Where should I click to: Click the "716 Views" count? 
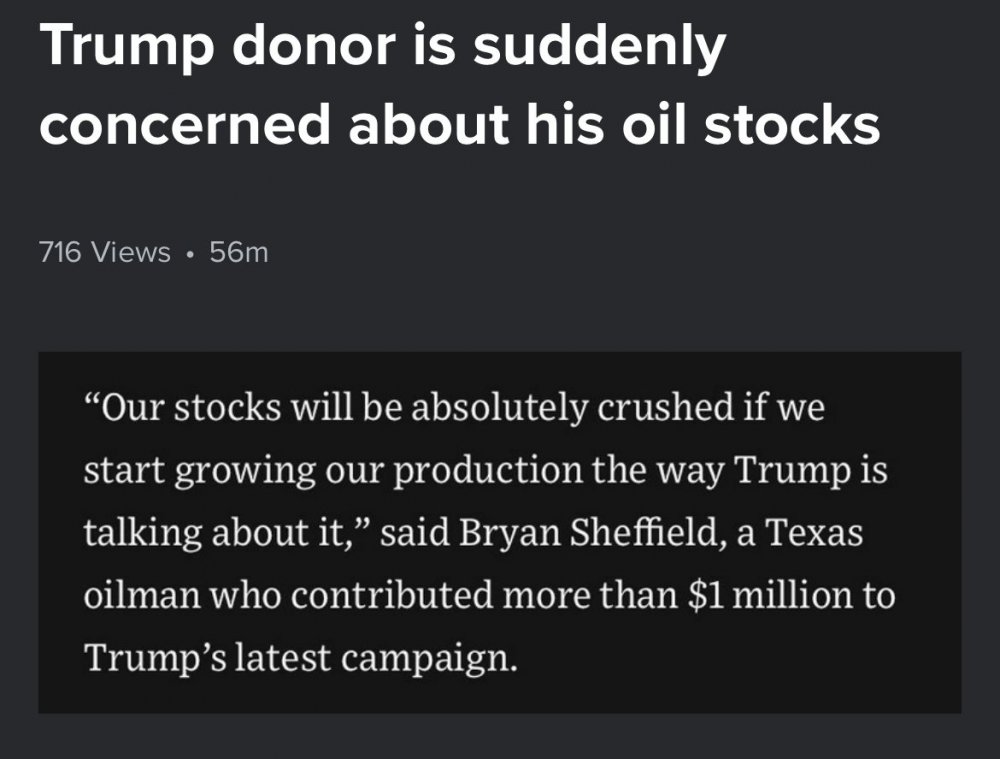point(105,253)
